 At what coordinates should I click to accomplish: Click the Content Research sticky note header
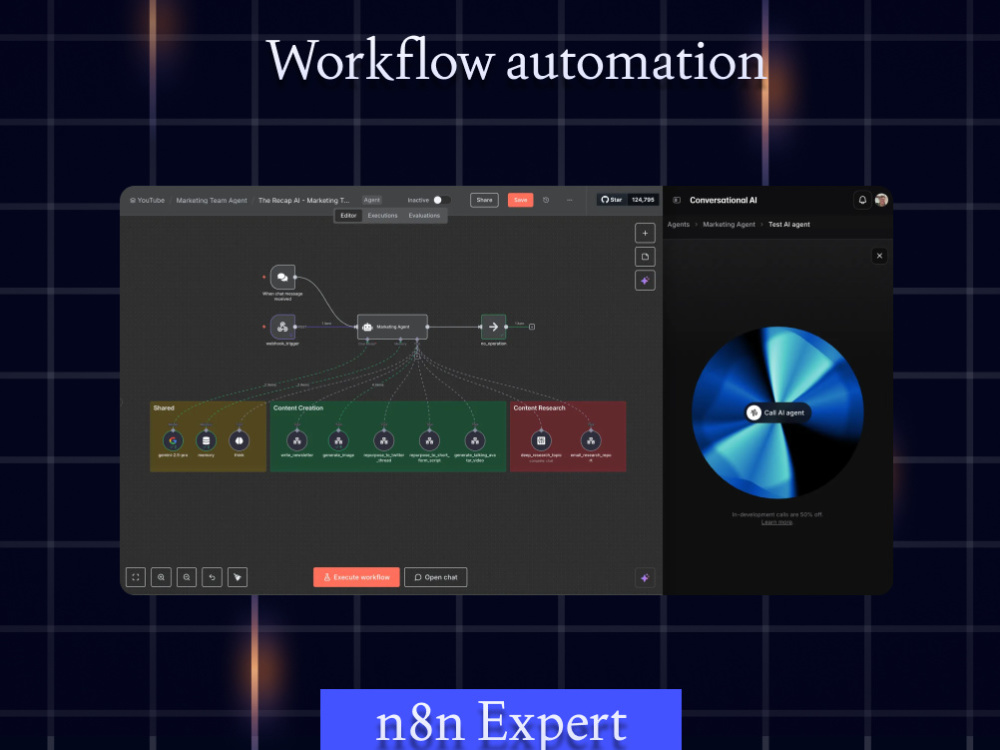click(x=540, y=408)
